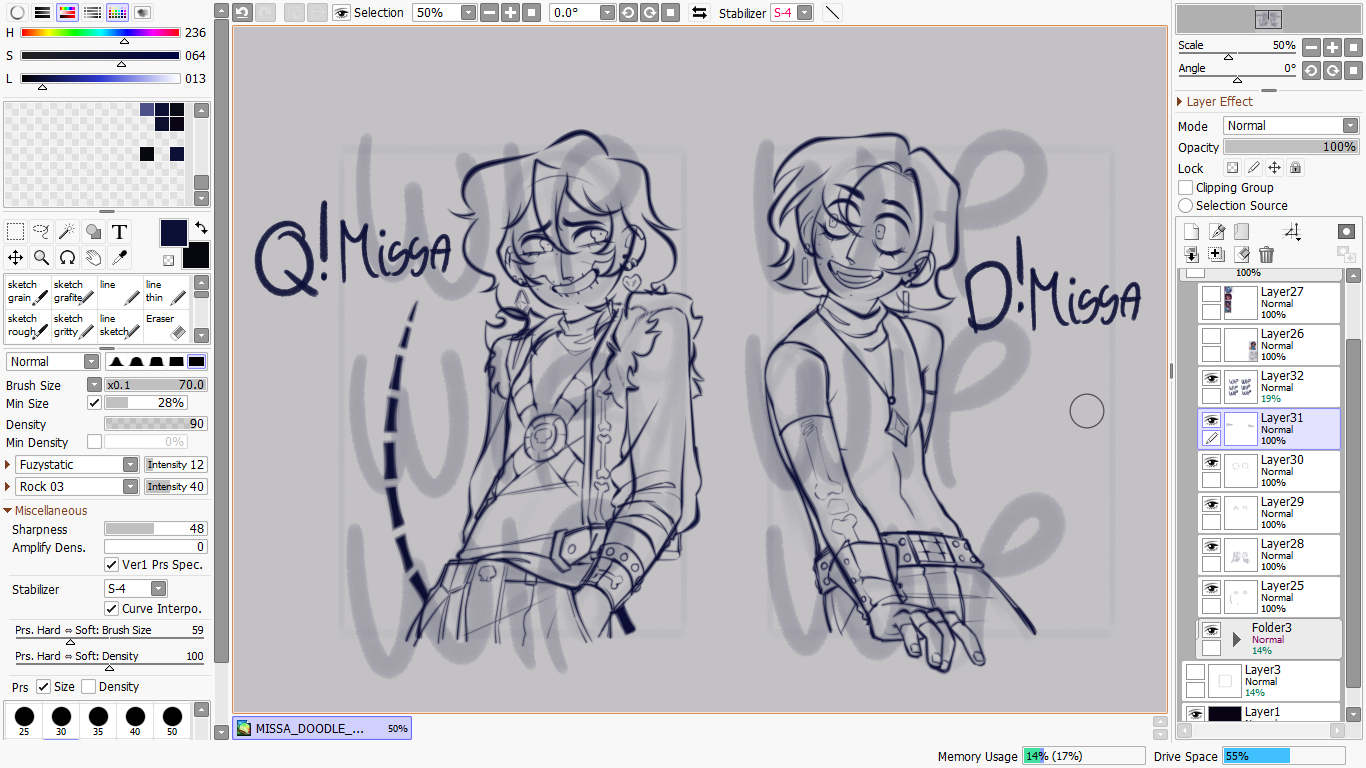
Task: Select the Text tool
Action: point(119,232)
